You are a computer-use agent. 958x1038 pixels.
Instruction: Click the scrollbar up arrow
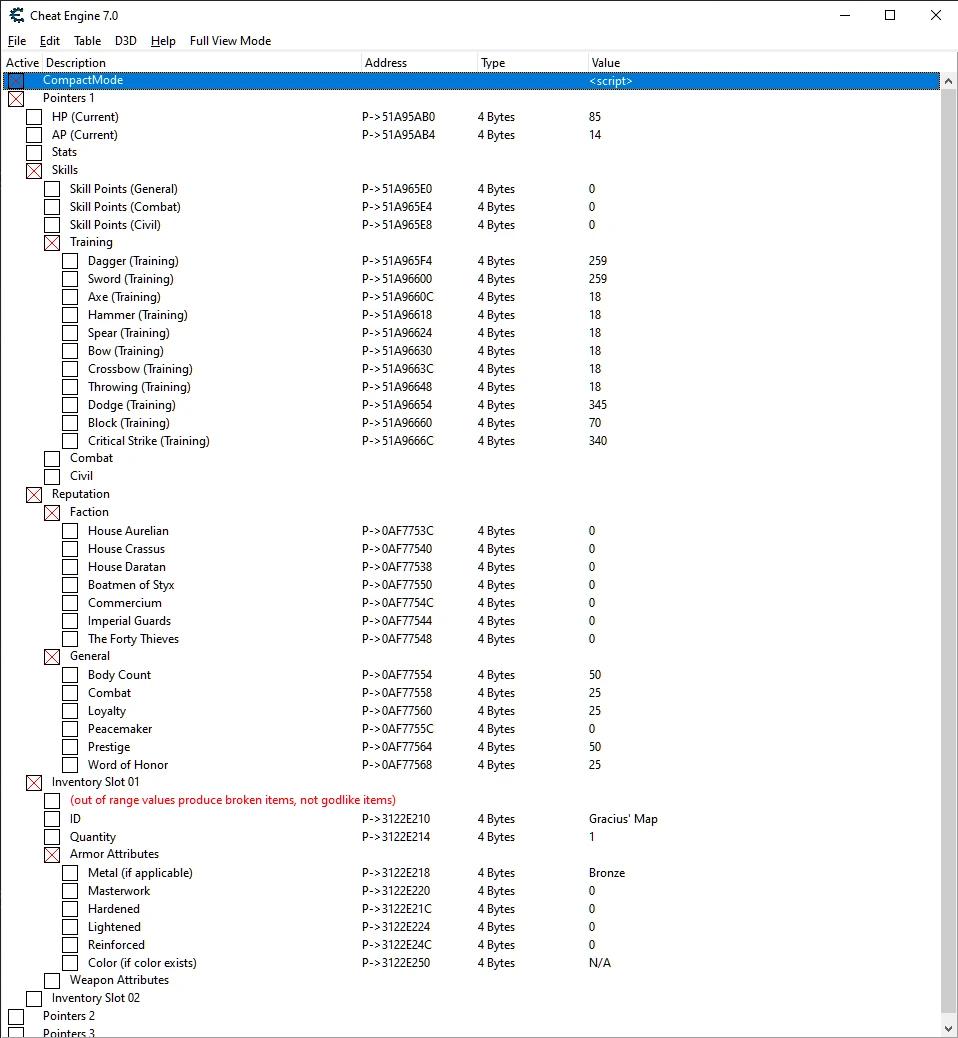pyautogui.click(x=948, y=81)
